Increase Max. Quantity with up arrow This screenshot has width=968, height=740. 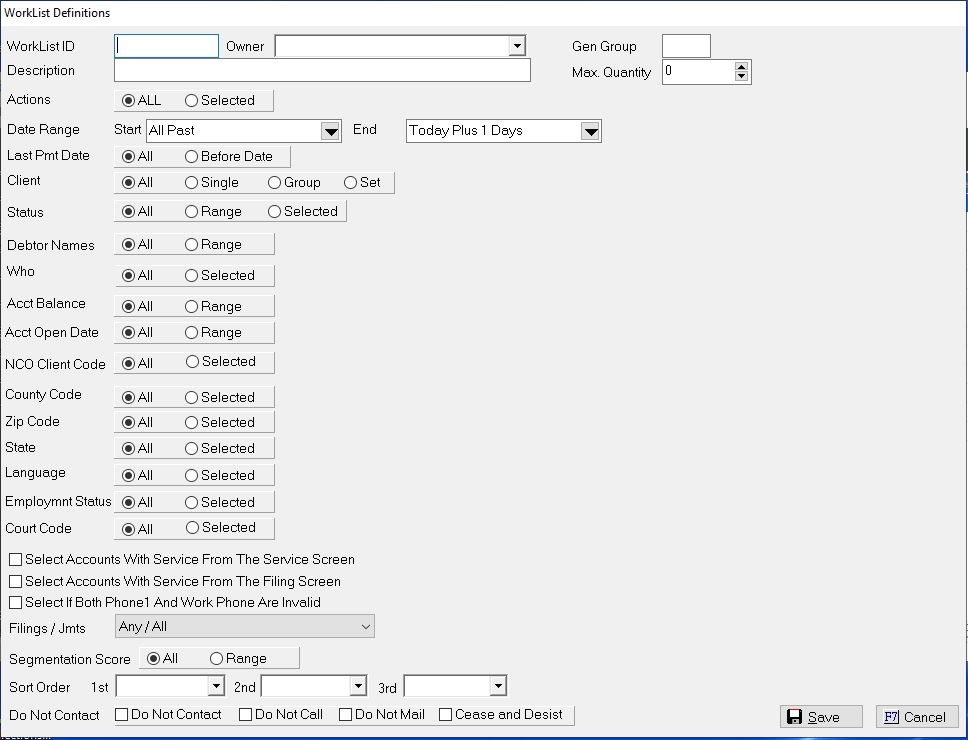(x=741, y=67)
